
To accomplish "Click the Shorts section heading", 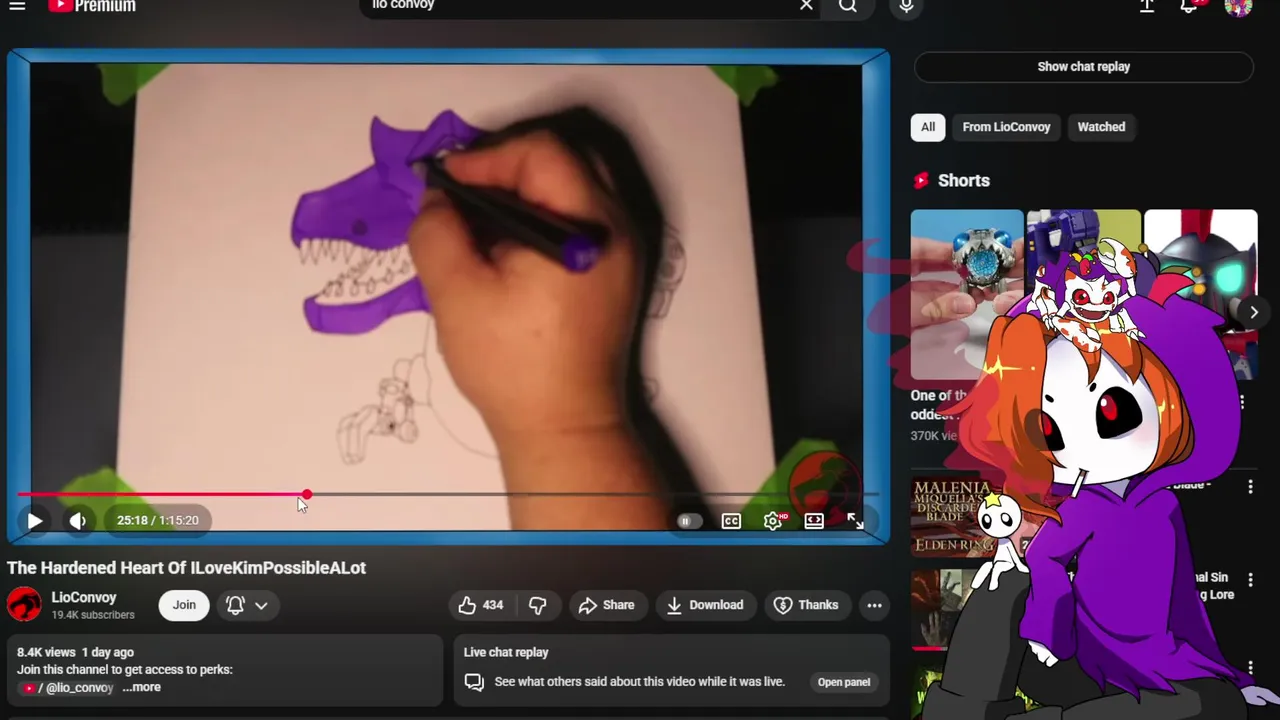I will coord(952,180).
